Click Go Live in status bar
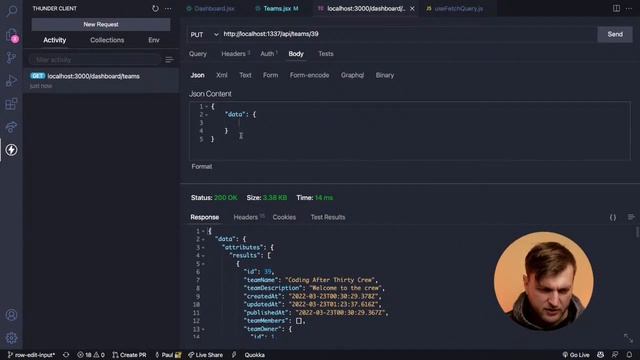The height and width of the screenshot is (360, 640). click(x=576, y=355)
